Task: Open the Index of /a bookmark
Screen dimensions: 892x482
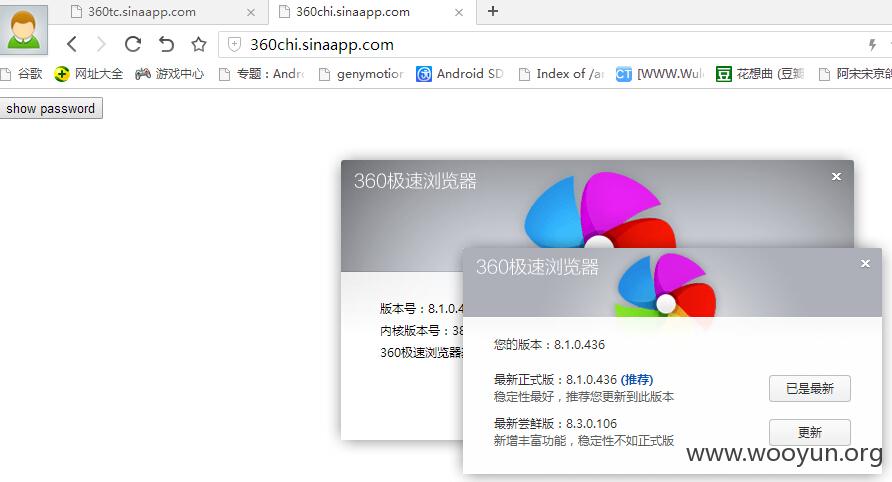Action: tap(560, 74)
